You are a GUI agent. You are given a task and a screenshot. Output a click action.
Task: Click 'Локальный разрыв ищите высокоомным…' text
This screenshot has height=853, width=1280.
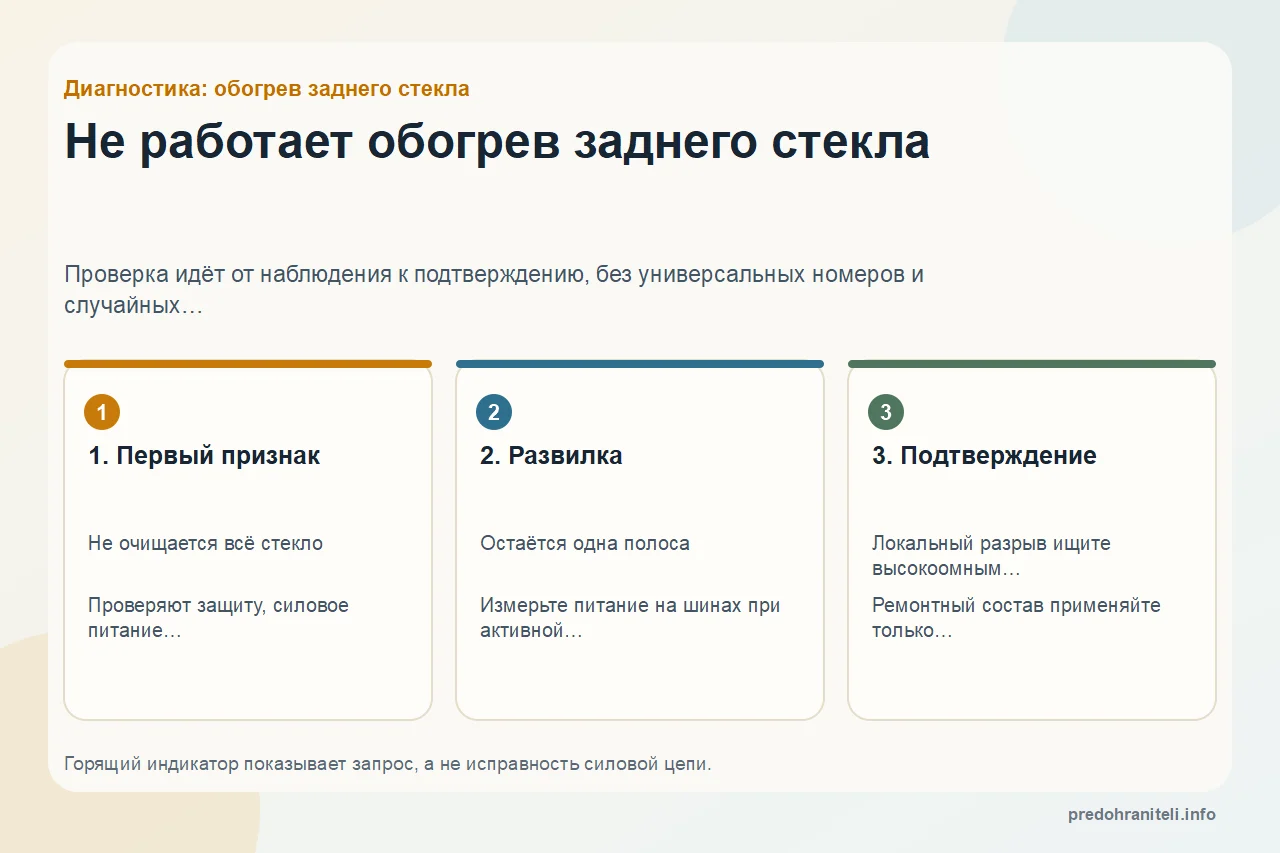point(991,556)
